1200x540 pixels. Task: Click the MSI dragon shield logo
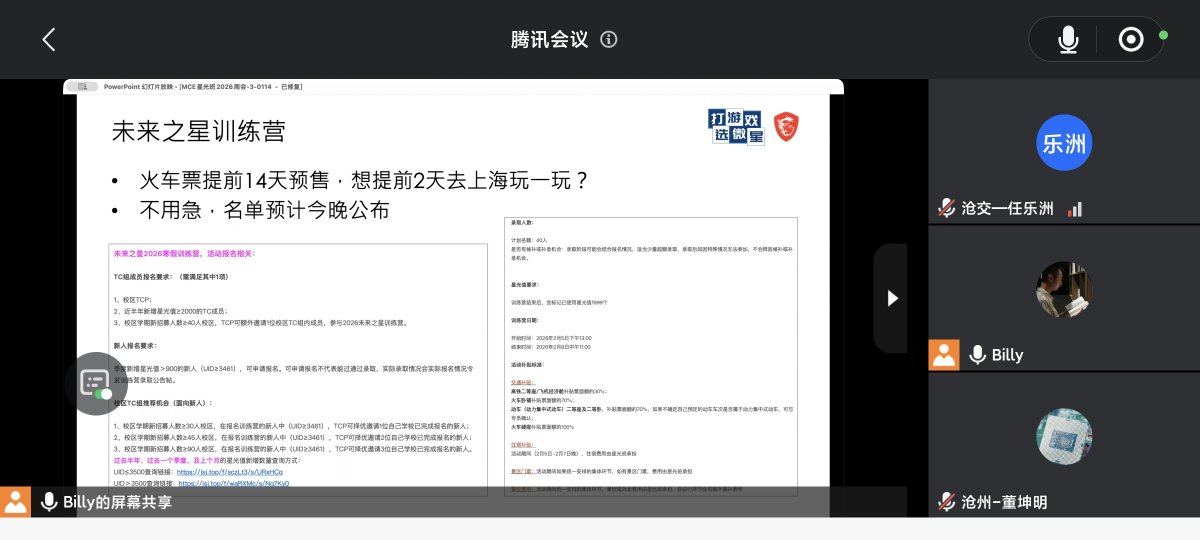pos(786,127)
